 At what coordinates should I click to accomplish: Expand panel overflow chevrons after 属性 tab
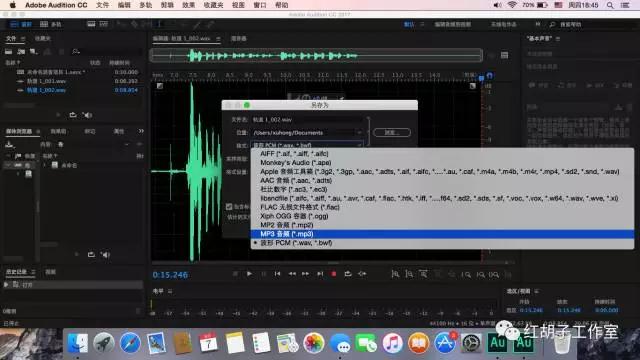pos(141,131)
